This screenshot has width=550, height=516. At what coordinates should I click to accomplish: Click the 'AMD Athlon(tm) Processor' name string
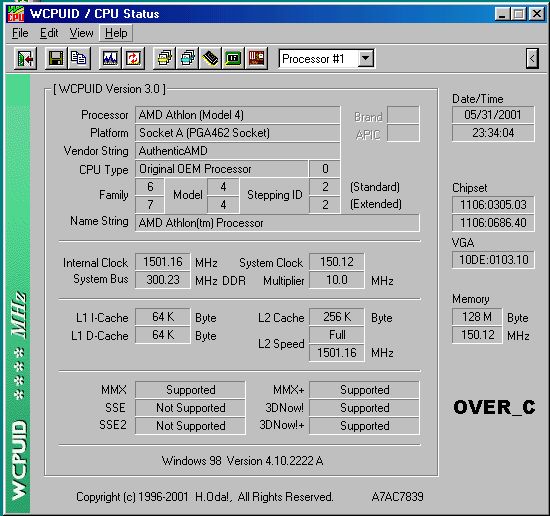tap(277, 223)
